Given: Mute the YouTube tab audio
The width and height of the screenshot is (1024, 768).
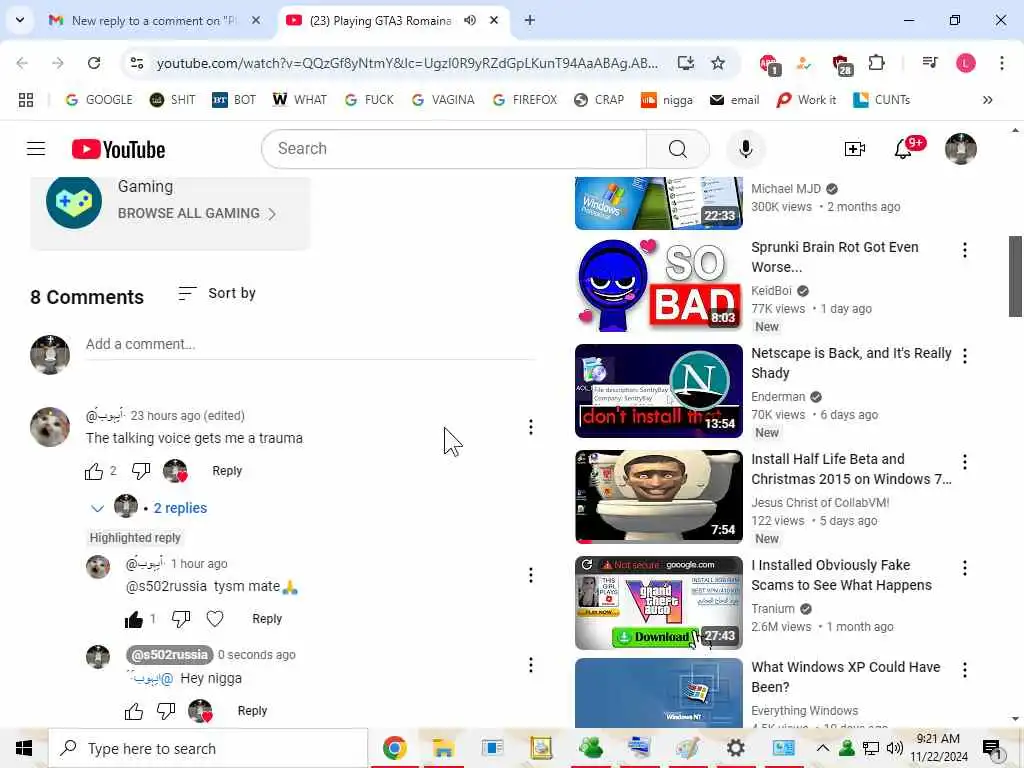Looking at the screenshot, I should point(470,20).
